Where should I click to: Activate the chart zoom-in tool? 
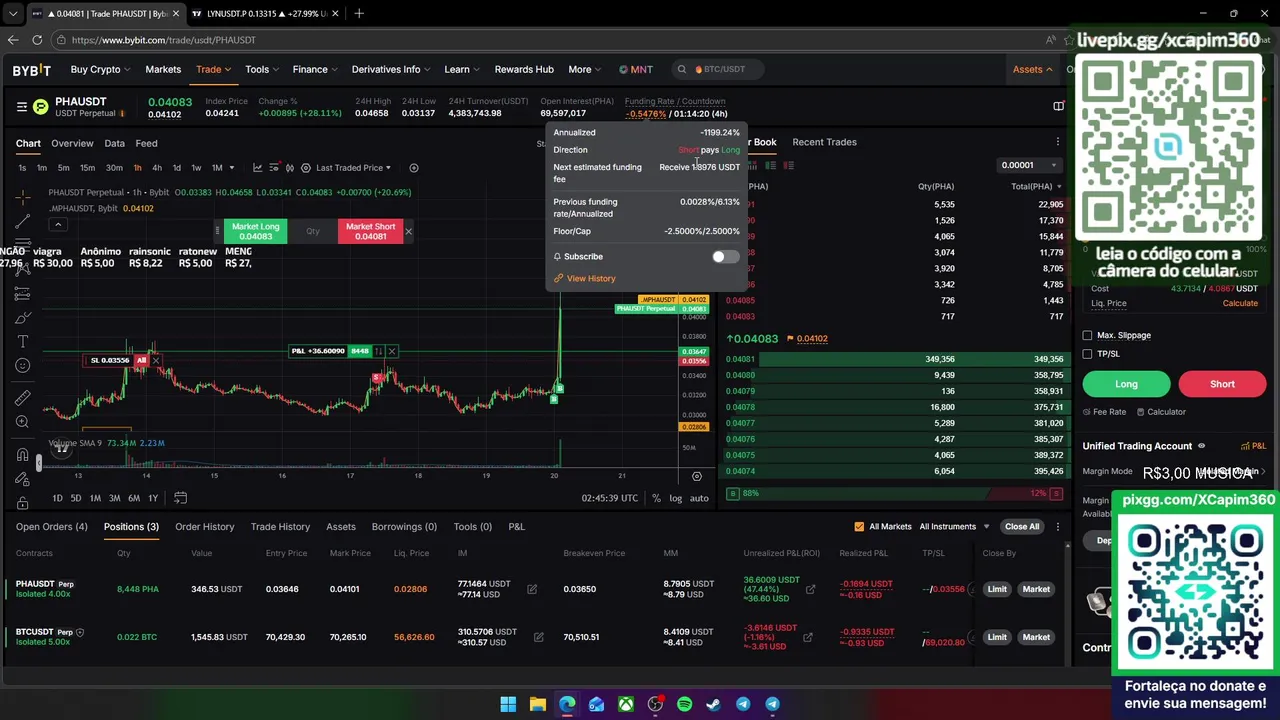pos(22,422)
